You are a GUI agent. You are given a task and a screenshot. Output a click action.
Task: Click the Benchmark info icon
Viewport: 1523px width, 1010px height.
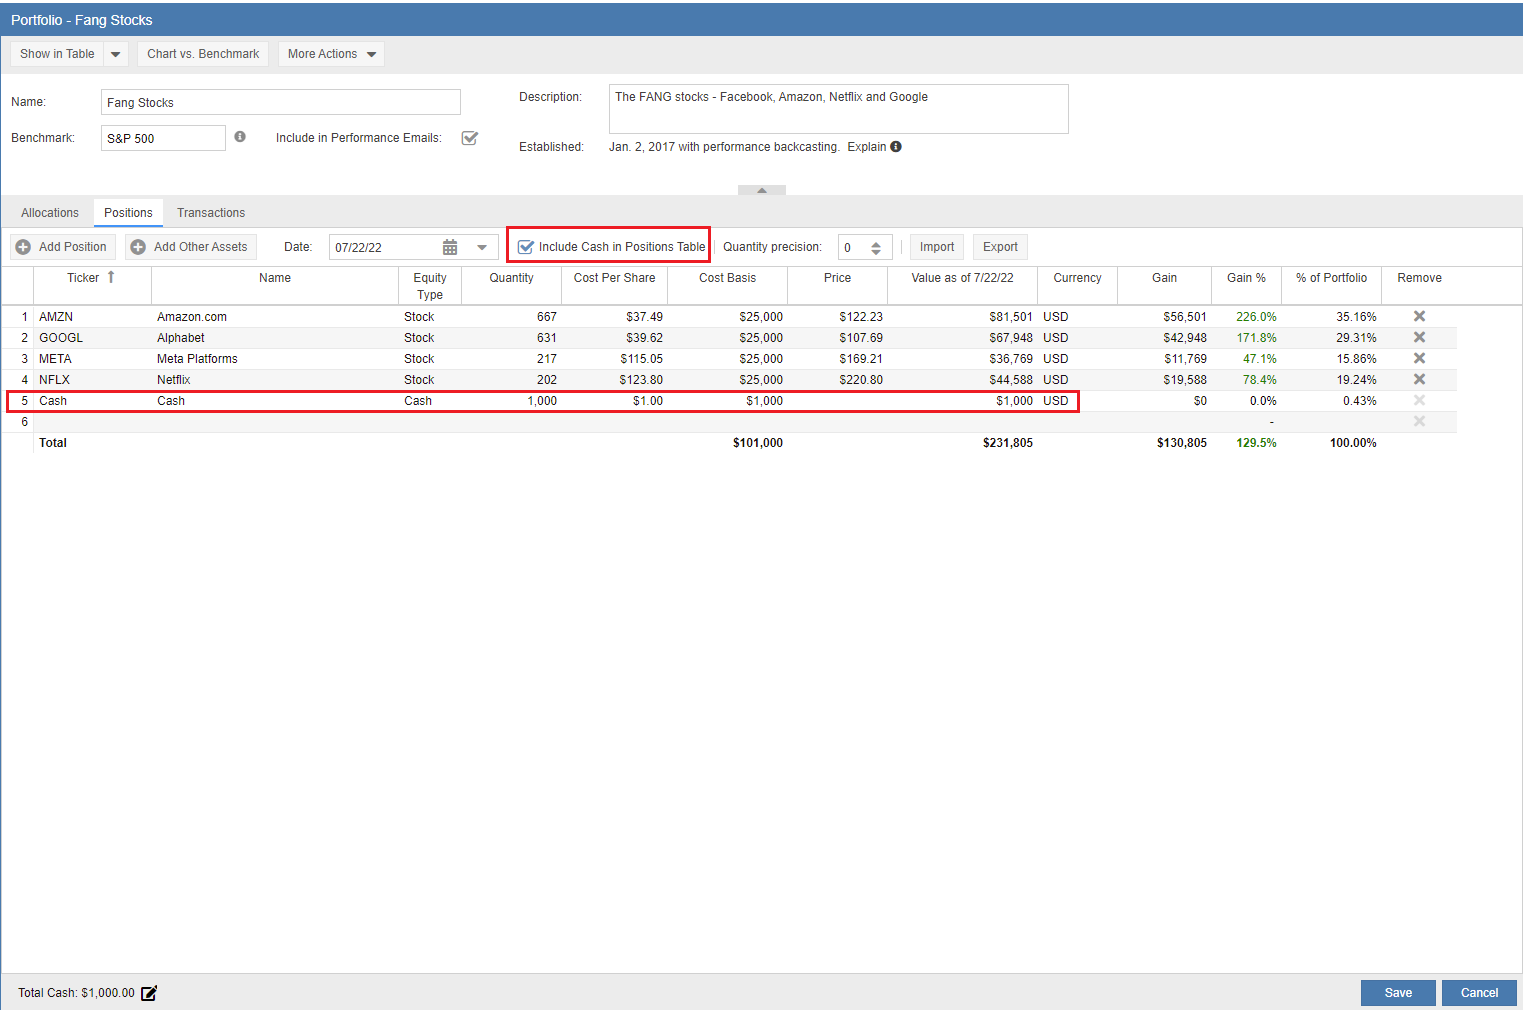pyautogui.click(x=240, y=137)
